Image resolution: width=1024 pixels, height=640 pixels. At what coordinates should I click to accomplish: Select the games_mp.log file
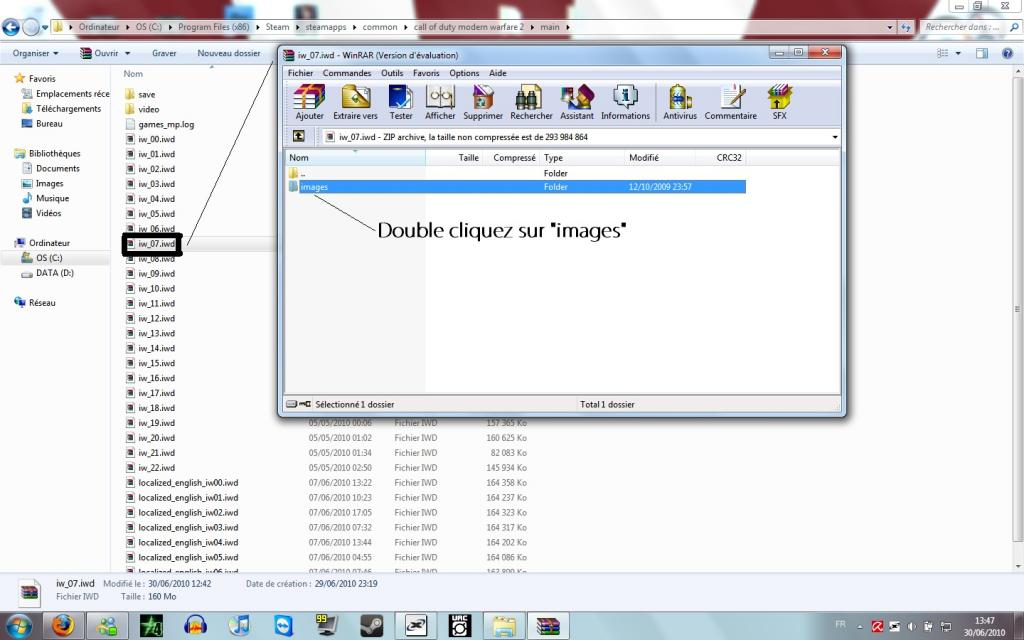[166, 124]
